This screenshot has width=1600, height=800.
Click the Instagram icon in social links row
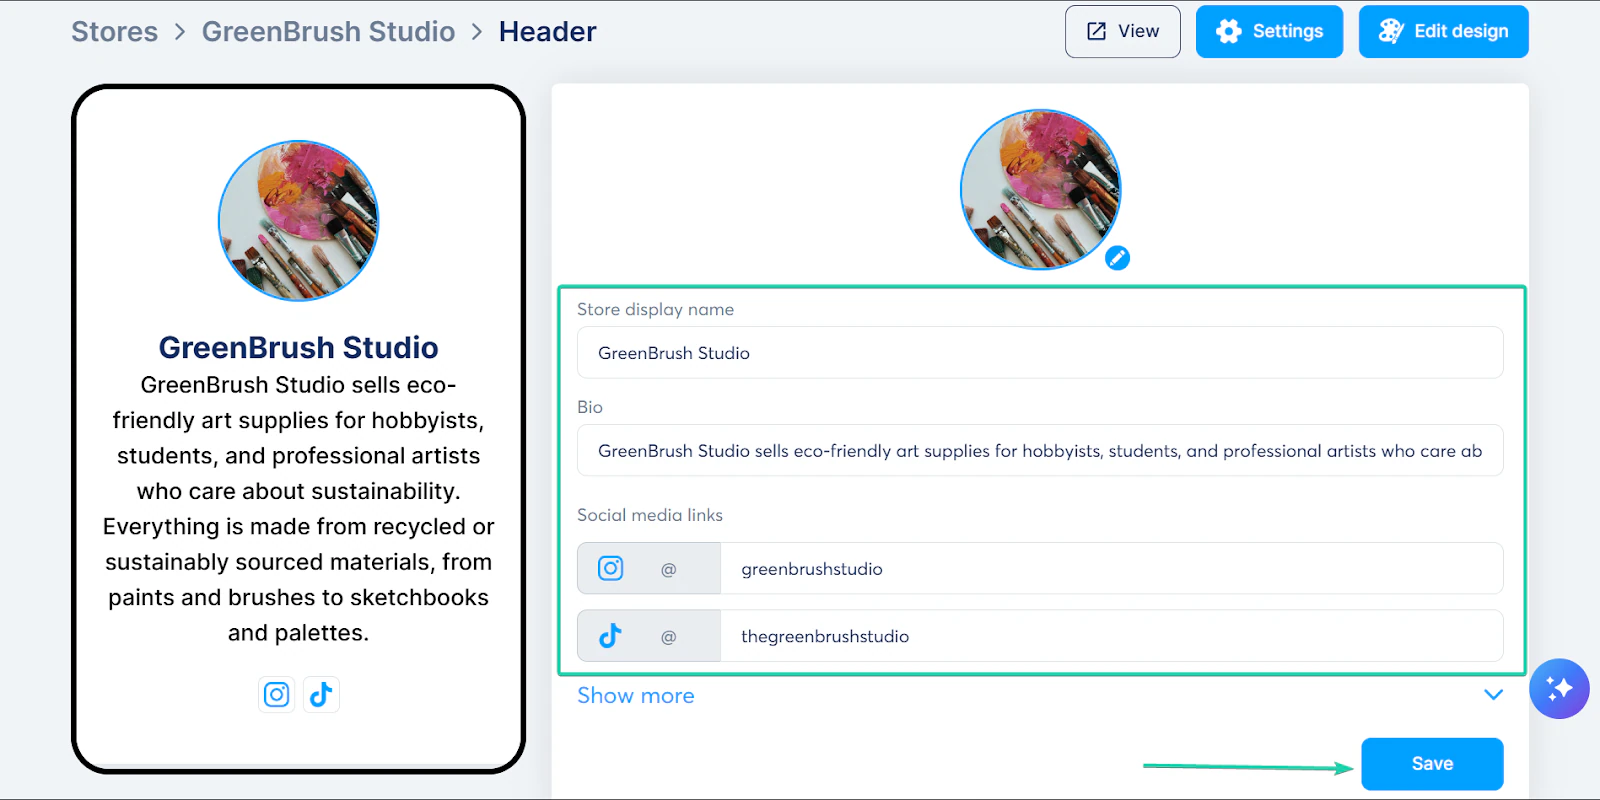pyautogui.click(x=611, y=568)
